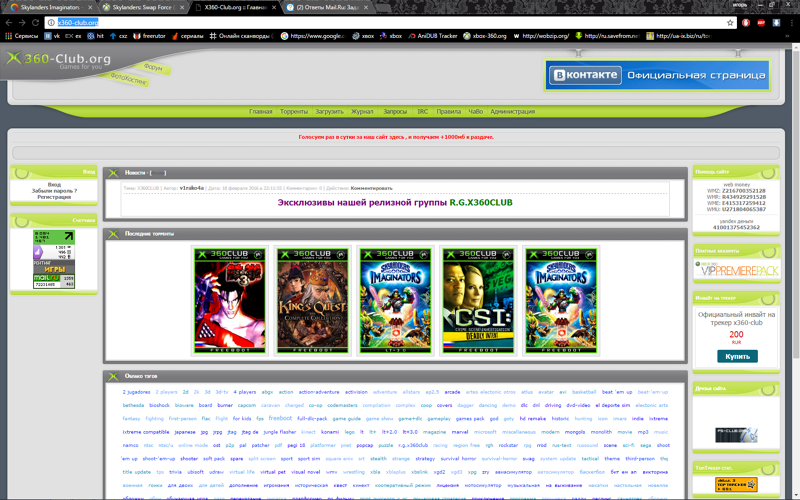Close the Skylanders Imaginators tab
The height and width of the screenshot is (500, 800).
pyautogui.click(x=90, y=8)
